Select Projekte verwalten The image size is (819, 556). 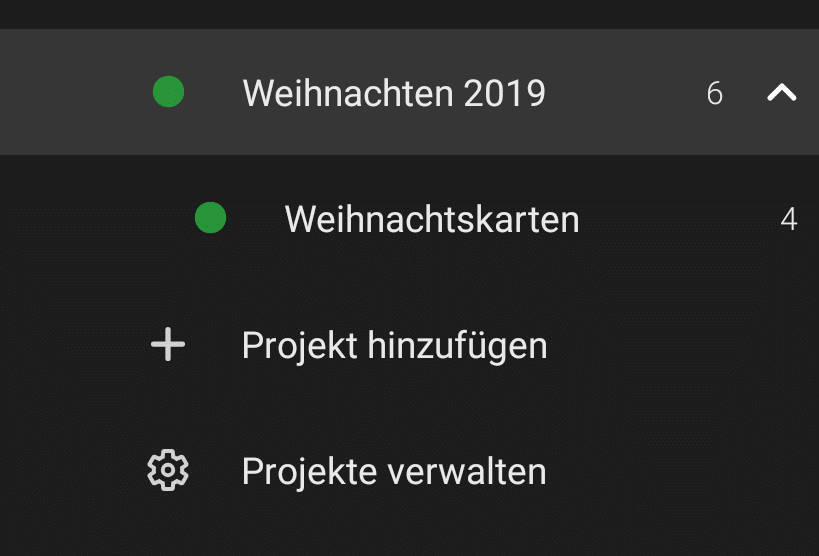tap(410, 471)
